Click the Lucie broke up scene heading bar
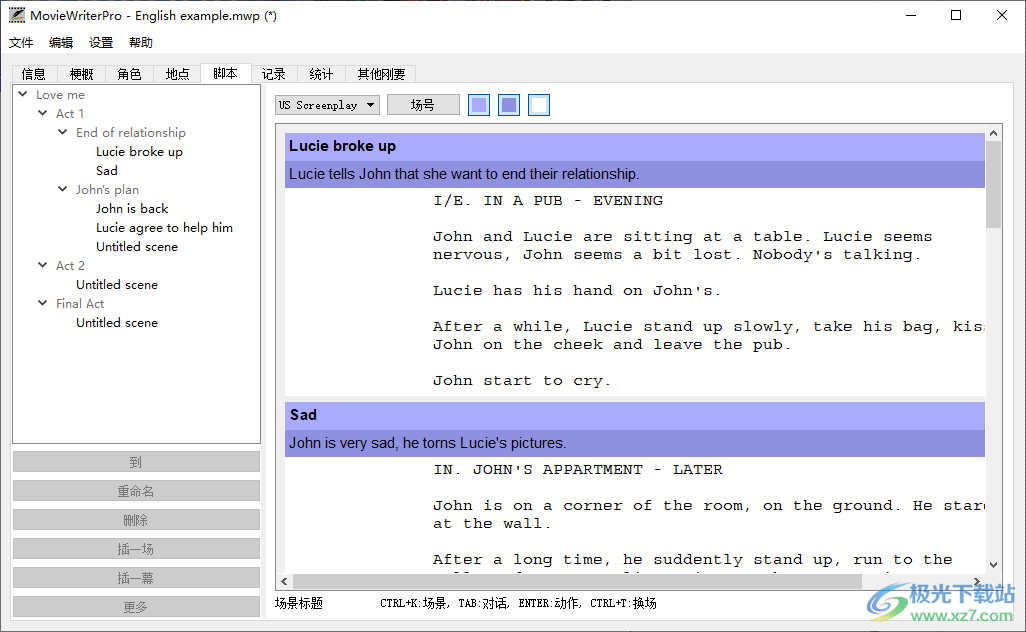Screen dimensions: 1026x632 pyautogui.click(x=635, y=146)
